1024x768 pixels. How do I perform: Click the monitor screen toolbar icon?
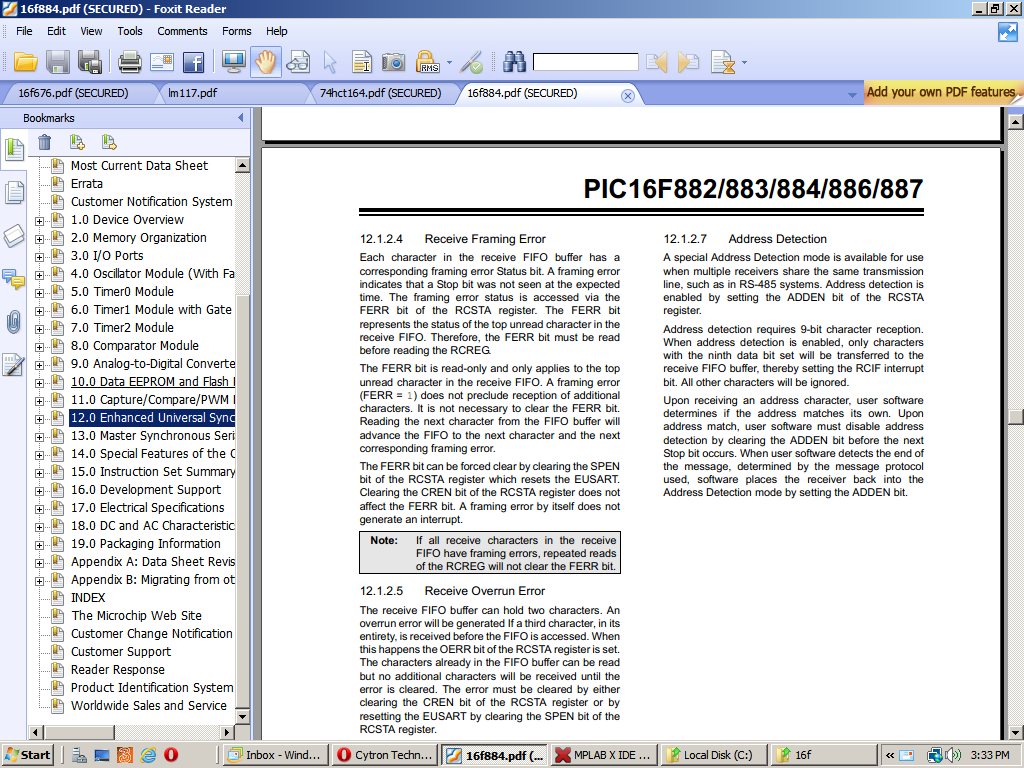(x=233, y=62)
